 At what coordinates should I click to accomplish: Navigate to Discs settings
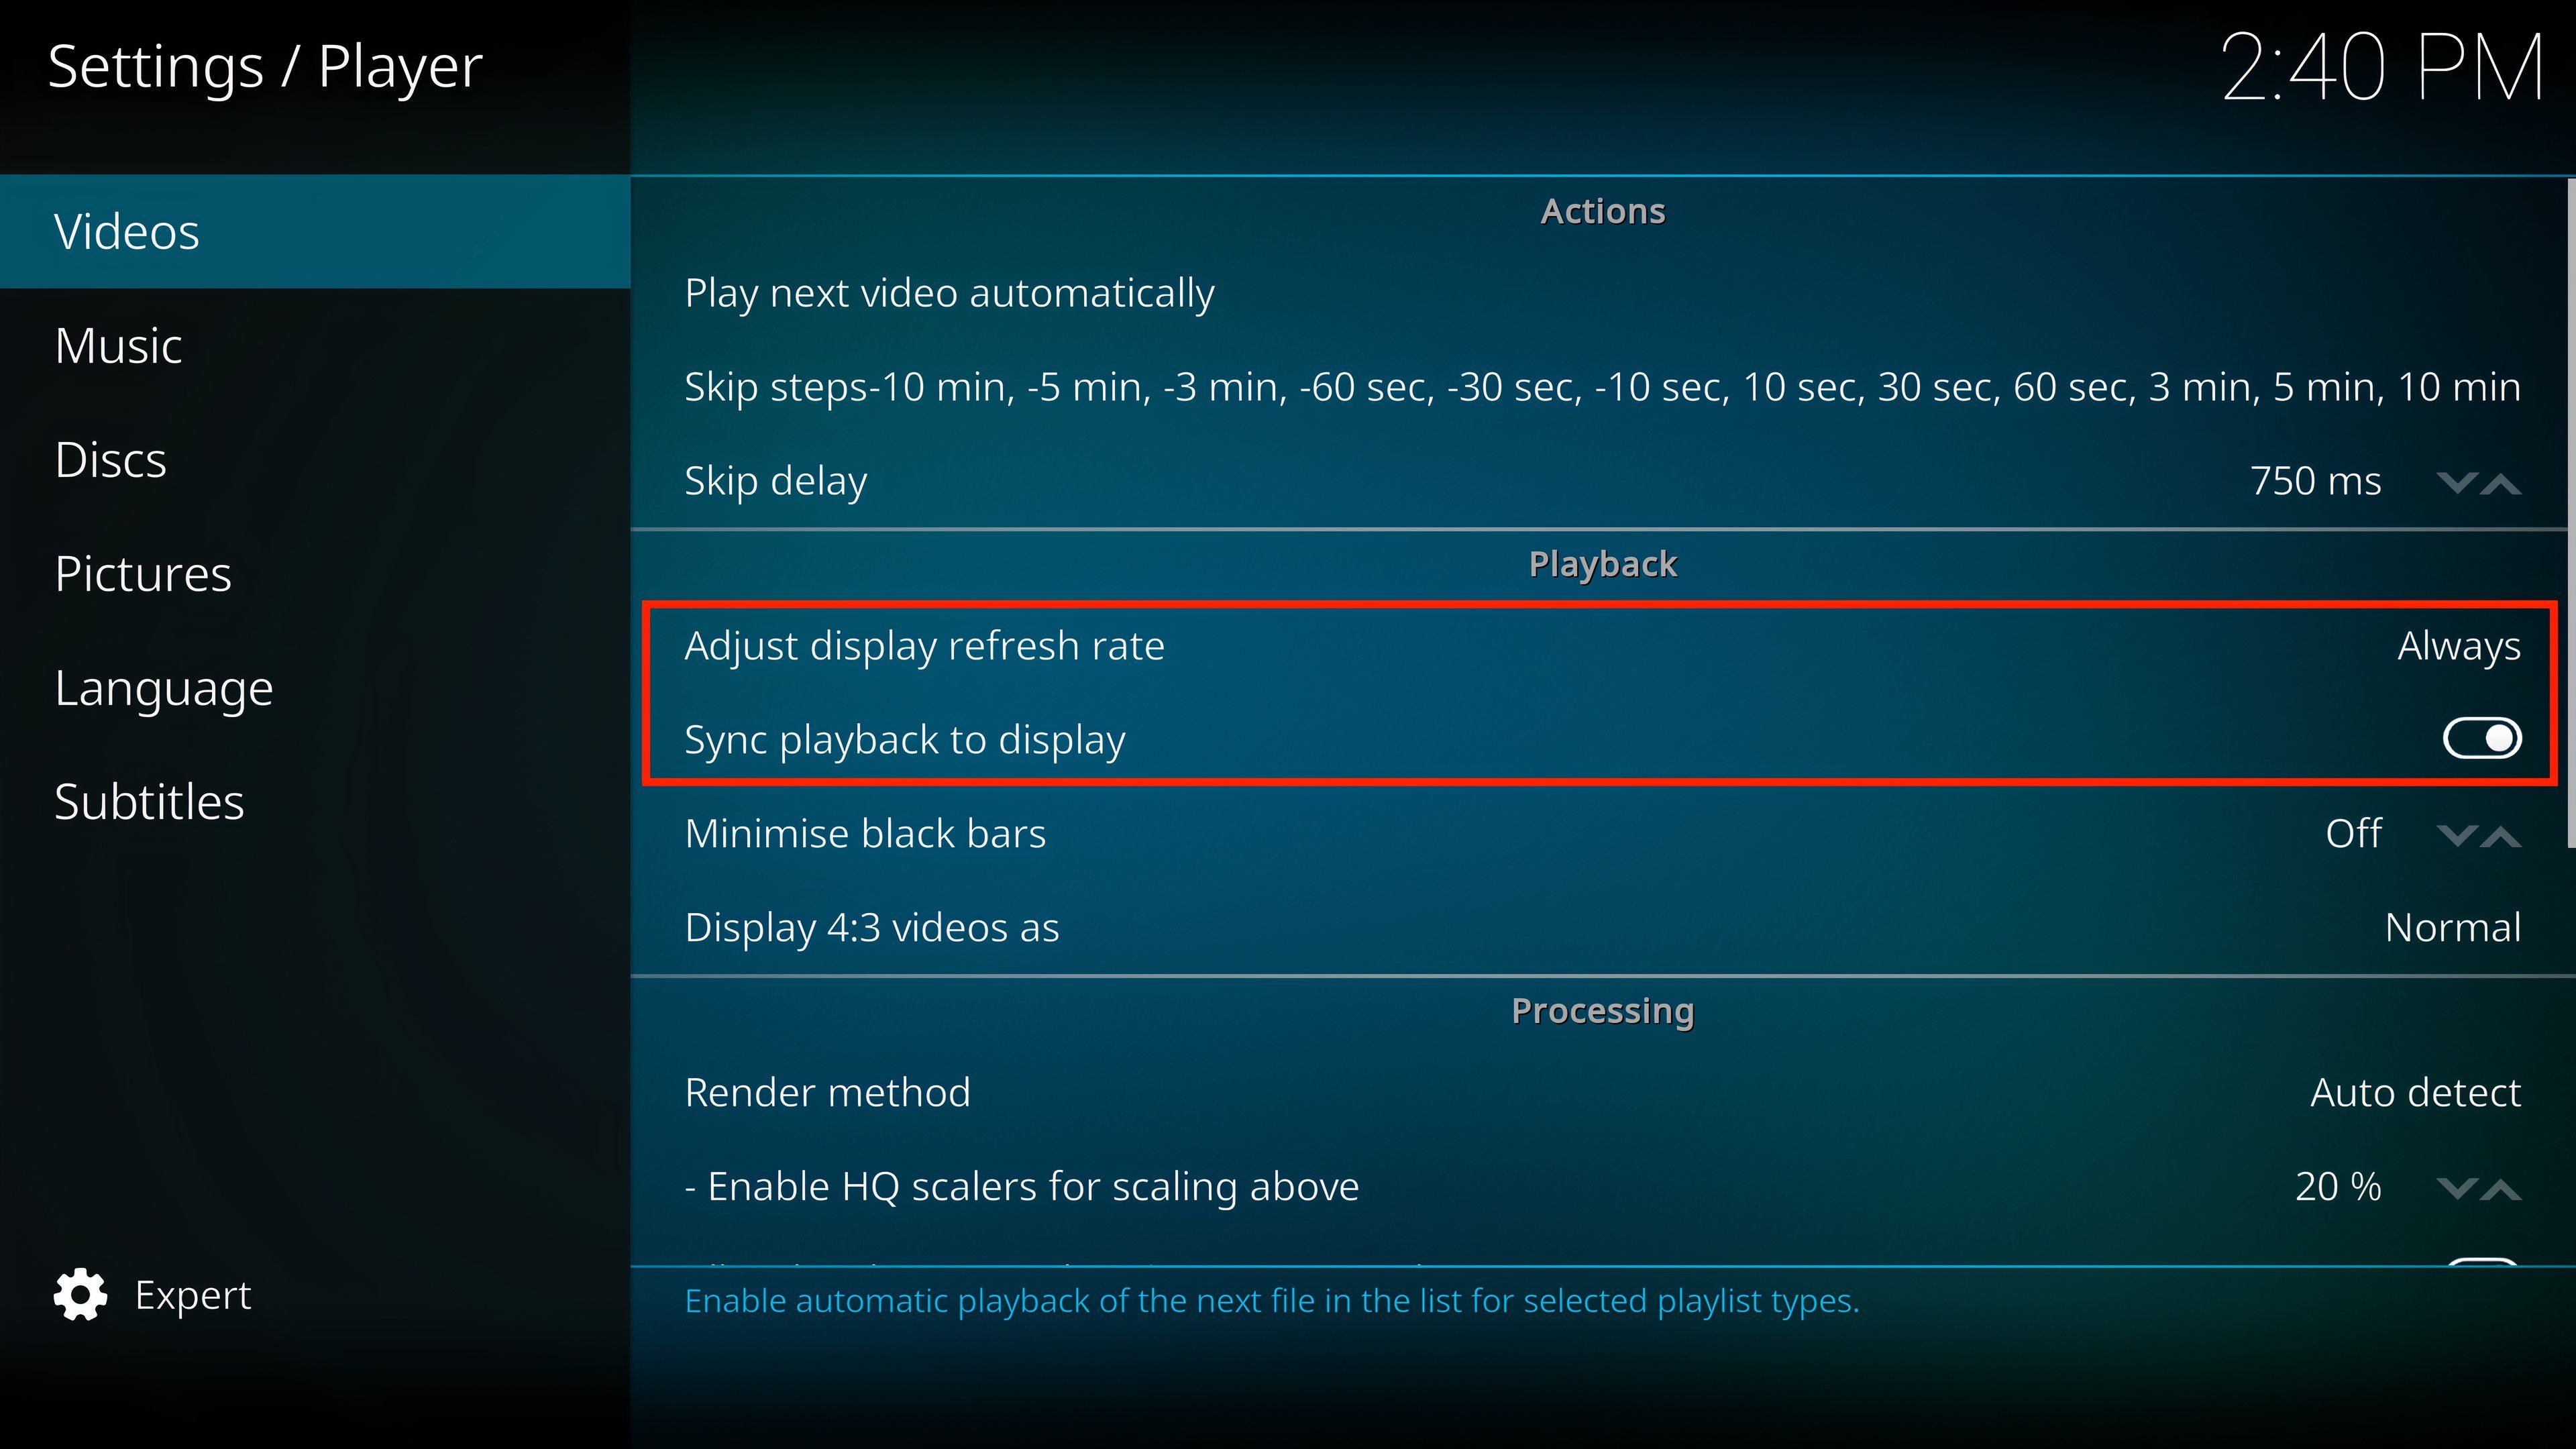(111, 458)
